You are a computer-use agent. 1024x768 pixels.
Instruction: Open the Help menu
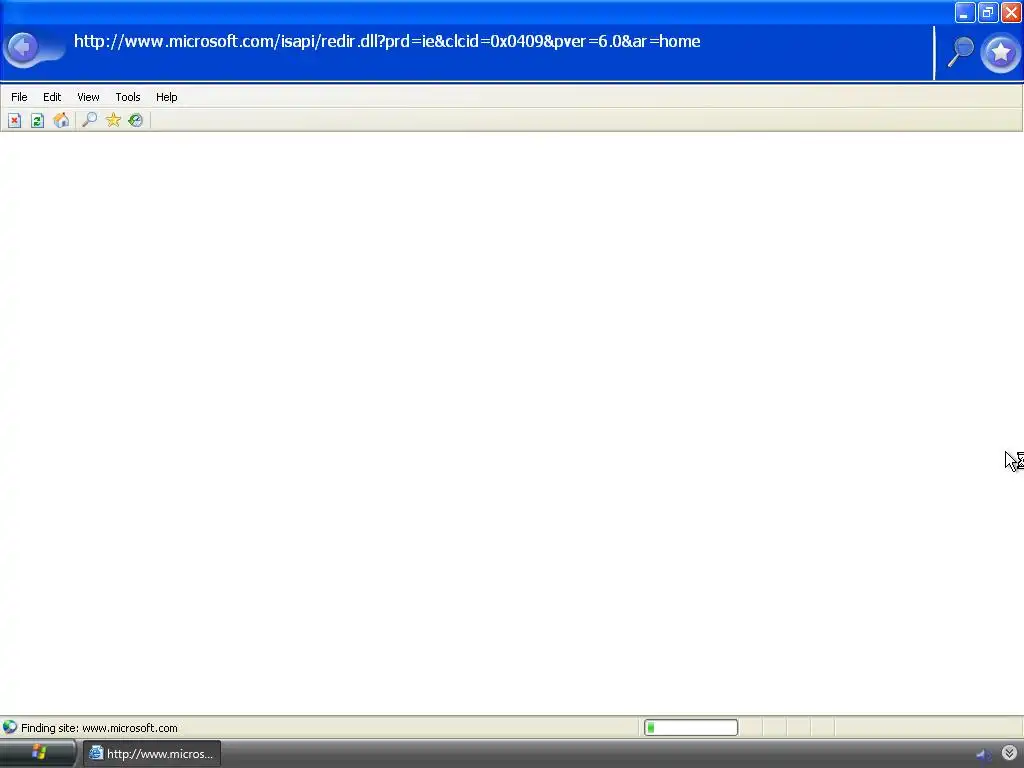167,97
